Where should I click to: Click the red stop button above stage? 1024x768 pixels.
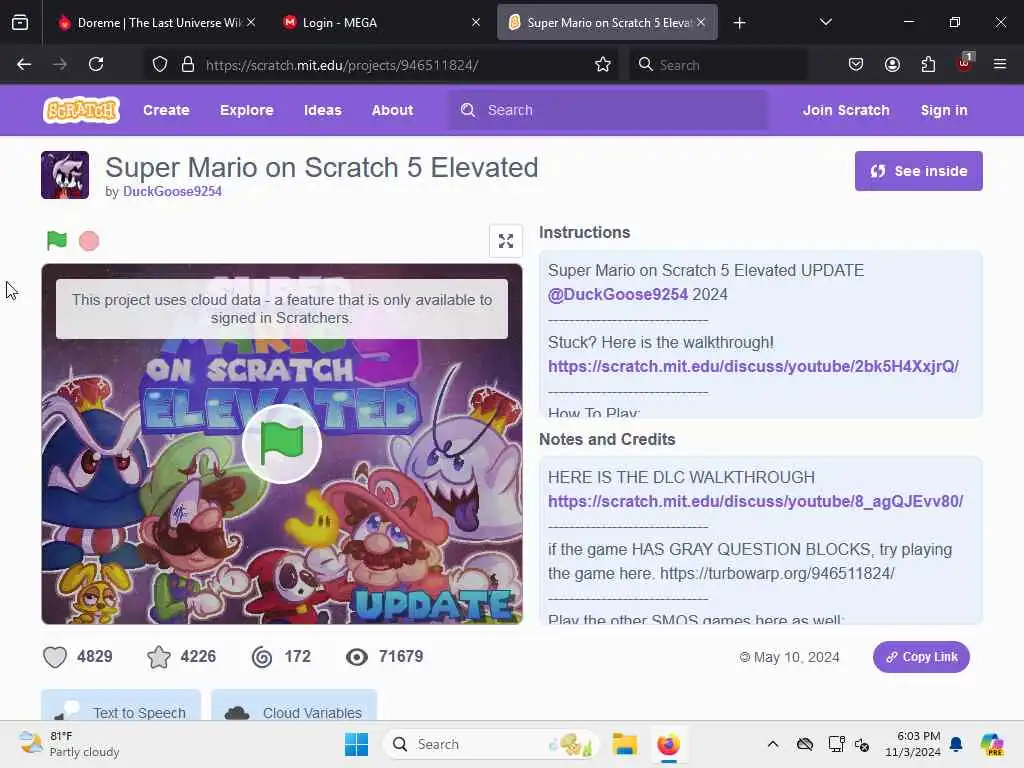coord(89,241)
